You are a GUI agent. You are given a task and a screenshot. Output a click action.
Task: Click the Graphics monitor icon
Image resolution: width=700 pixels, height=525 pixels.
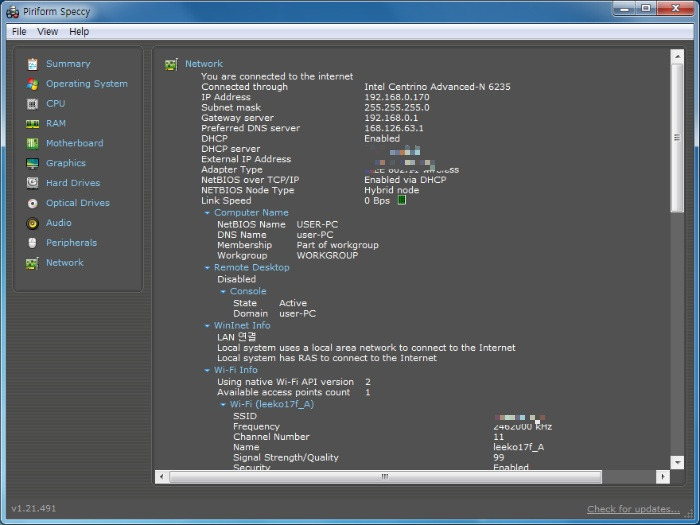(32, 163)
